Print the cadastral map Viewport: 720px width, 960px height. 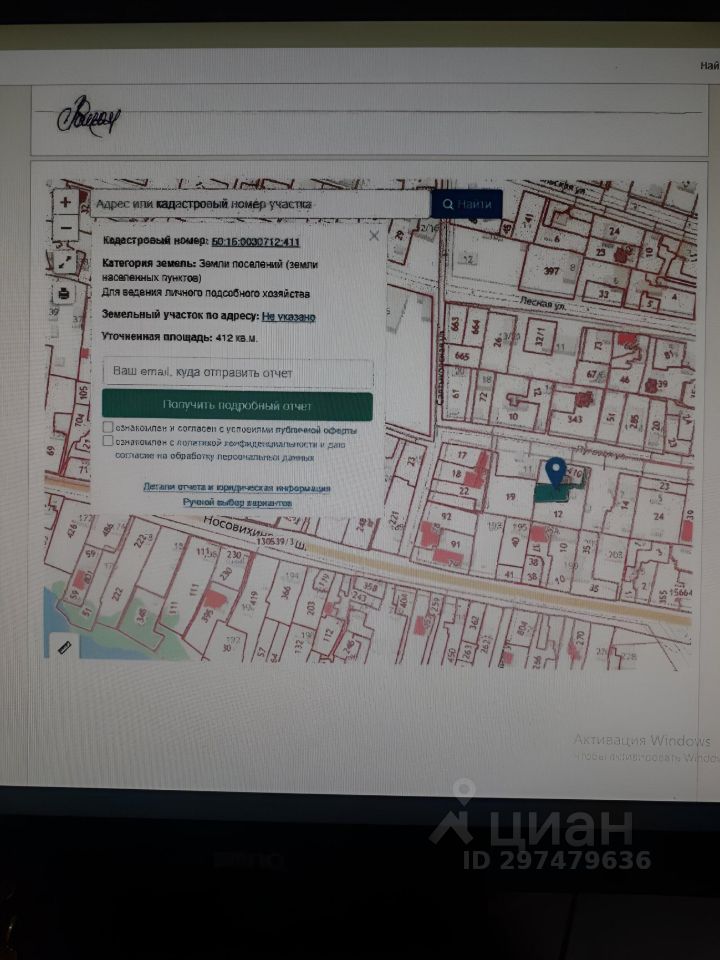click(x=63, y=294)
